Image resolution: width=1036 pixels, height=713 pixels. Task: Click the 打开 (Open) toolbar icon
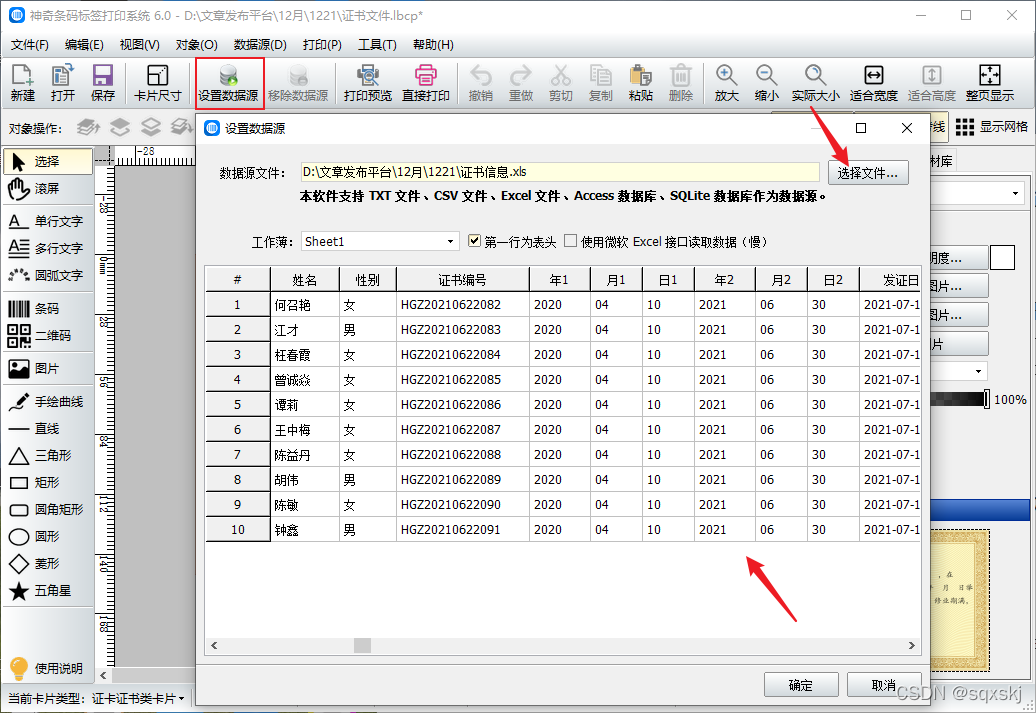click(x=63, y=83)
